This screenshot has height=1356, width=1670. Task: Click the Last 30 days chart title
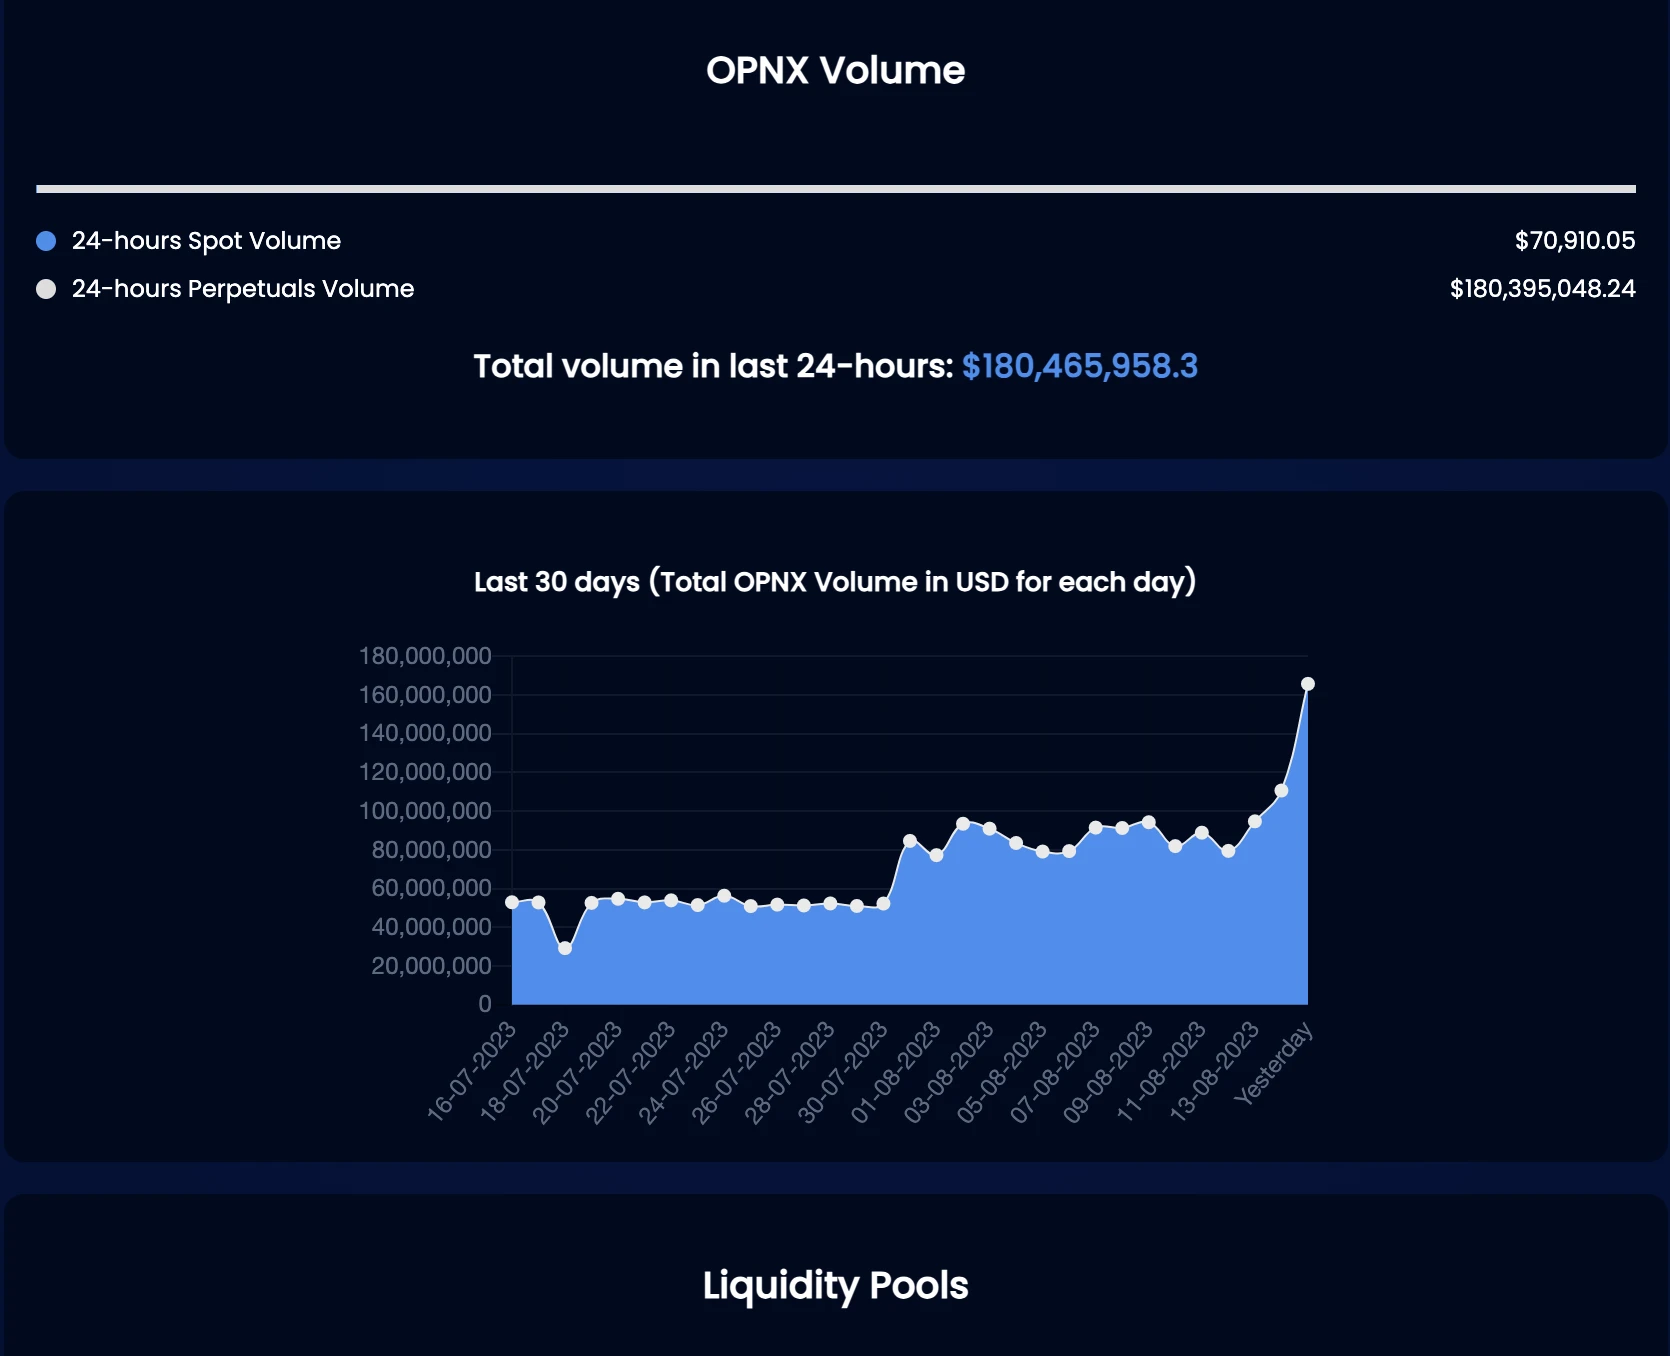[x=835, y=582]
